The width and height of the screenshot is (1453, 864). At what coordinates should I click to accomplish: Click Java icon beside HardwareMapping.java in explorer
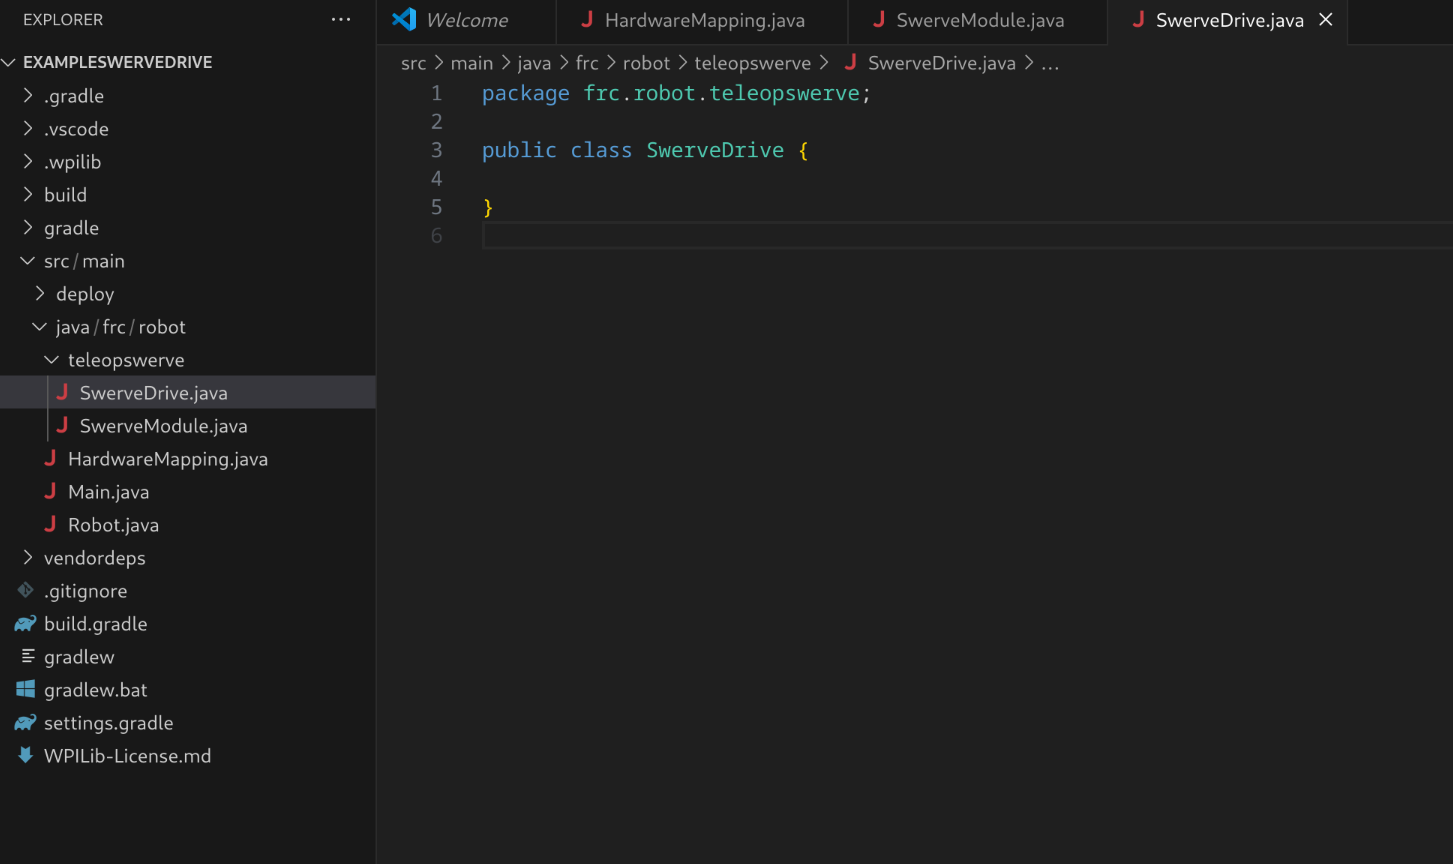point(50,459)
